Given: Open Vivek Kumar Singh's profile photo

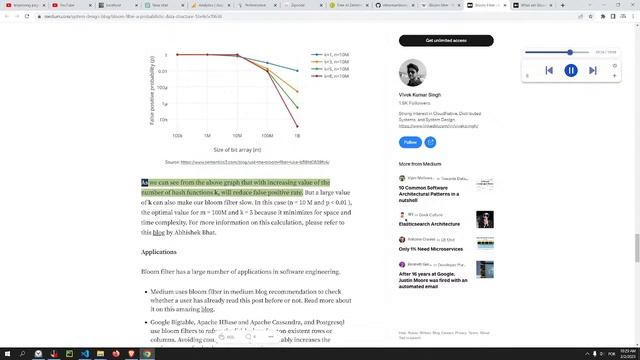Looking at the screenshot, I should coord(412,73).
